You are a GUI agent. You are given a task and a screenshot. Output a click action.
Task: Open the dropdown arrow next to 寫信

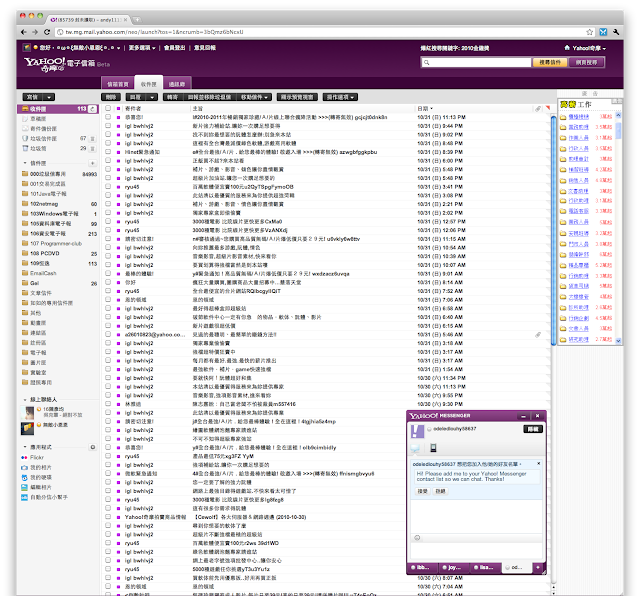click(x=49, y=97)
